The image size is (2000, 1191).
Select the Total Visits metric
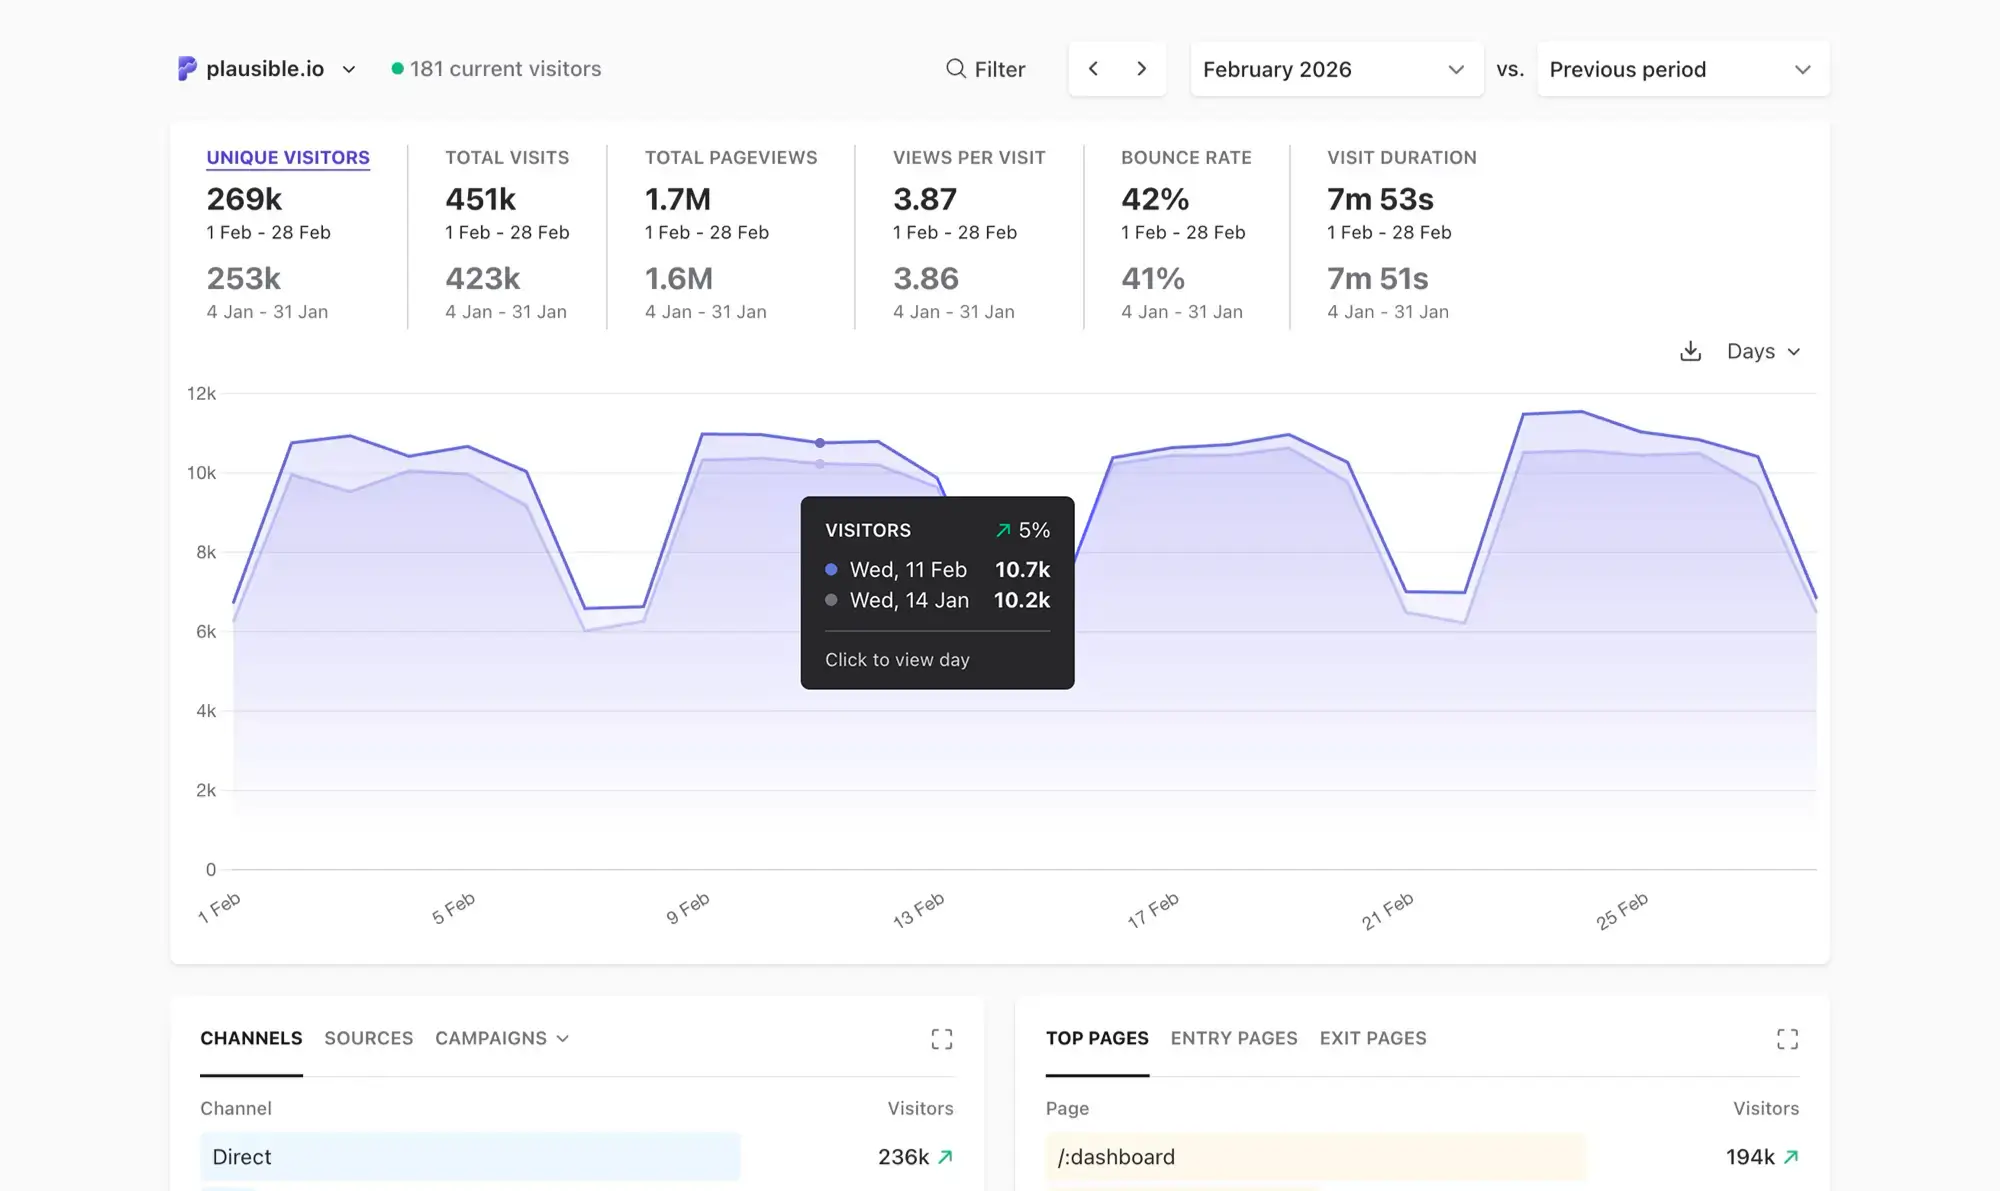(506, 157)
